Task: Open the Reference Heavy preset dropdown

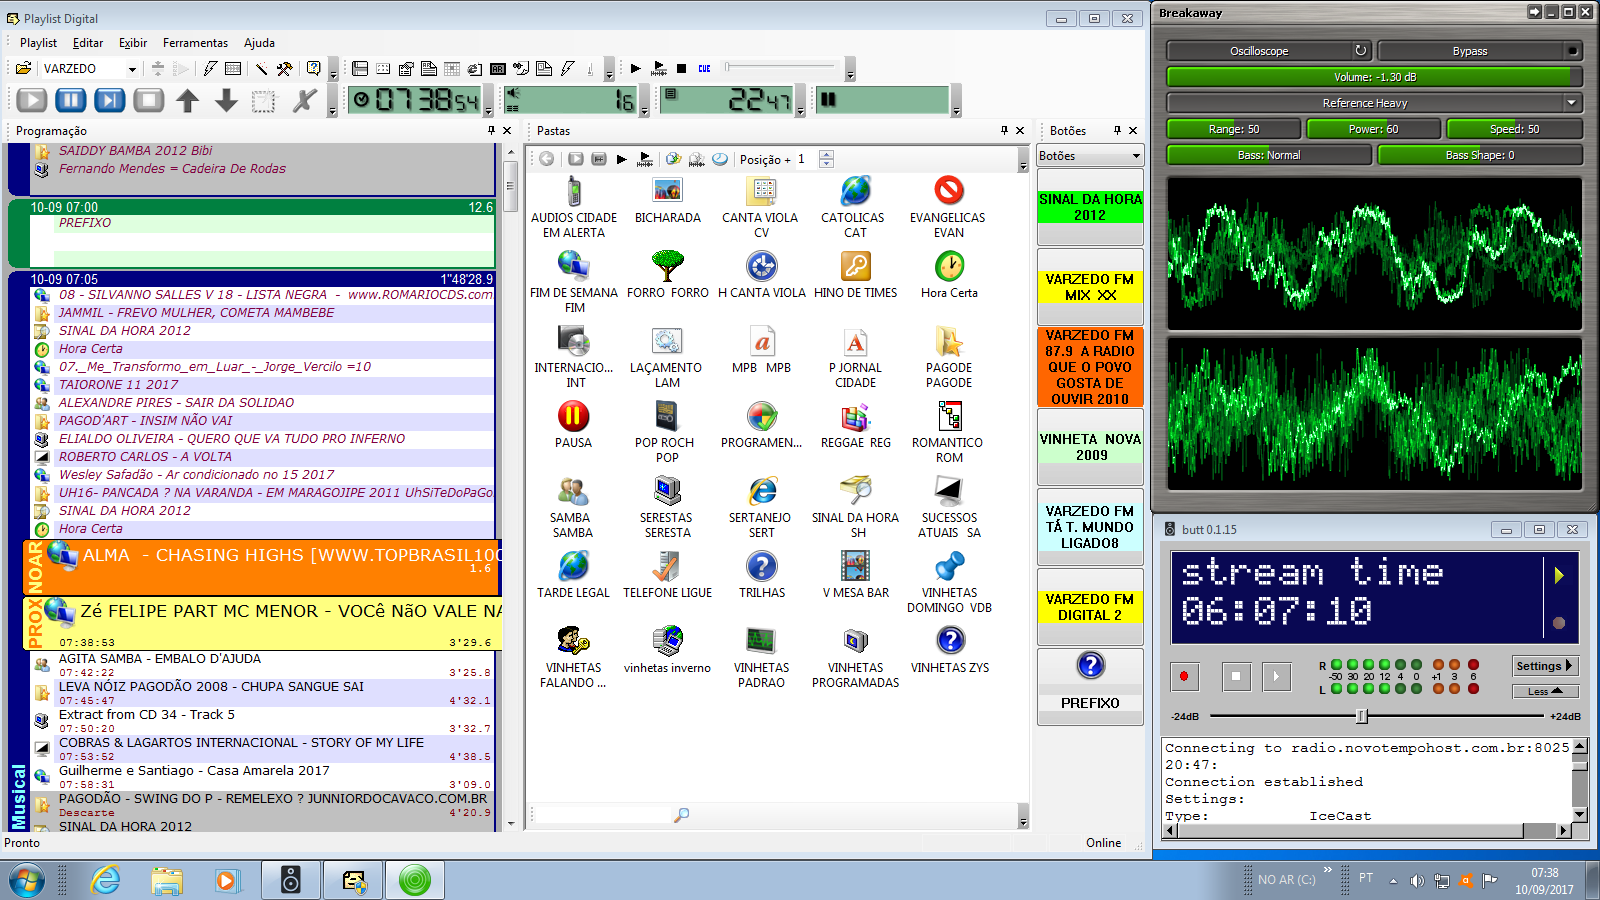Action: tap(1374, 103)
